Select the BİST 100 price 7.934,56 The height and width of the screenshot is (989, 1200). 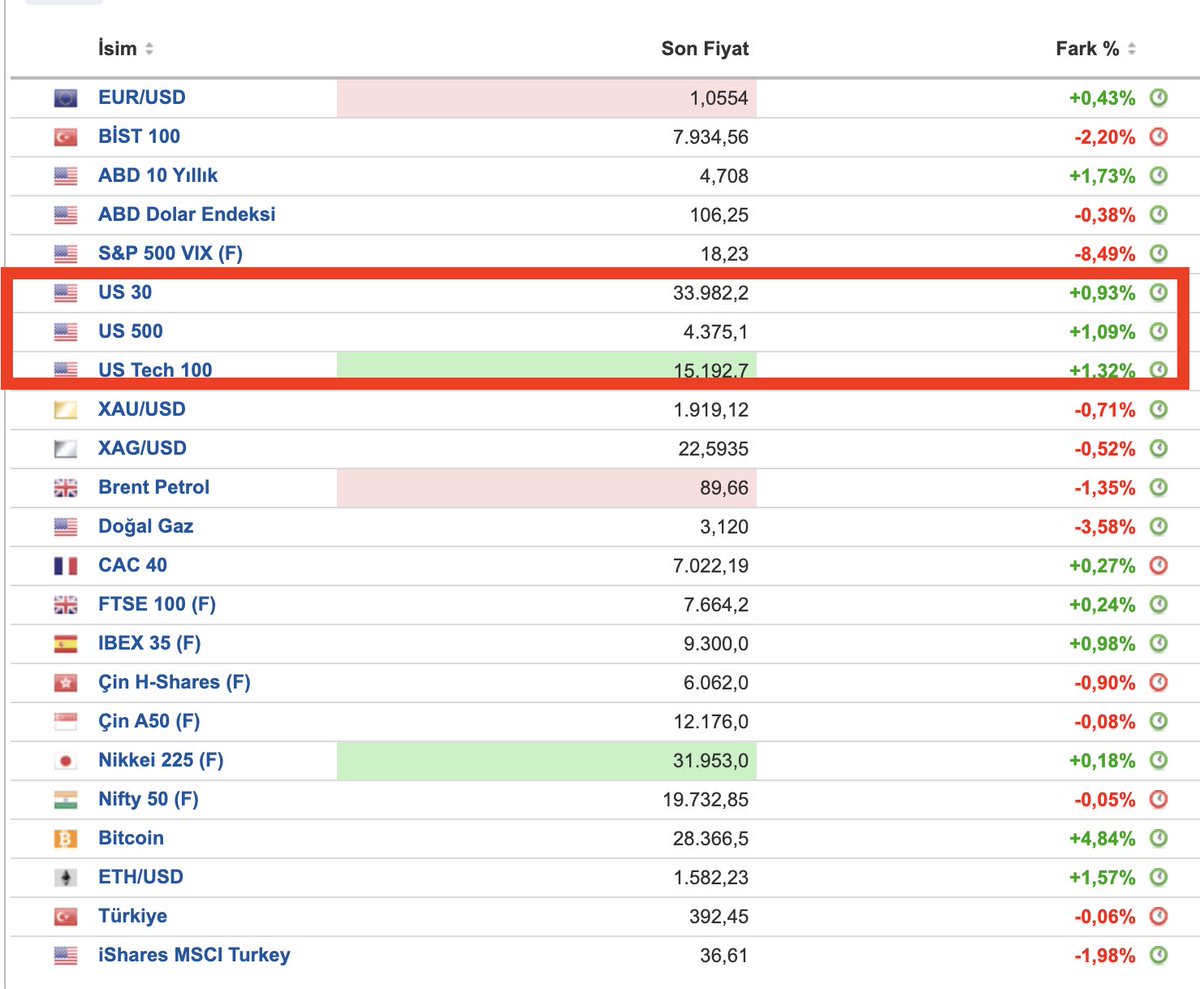tap(711, 137)
